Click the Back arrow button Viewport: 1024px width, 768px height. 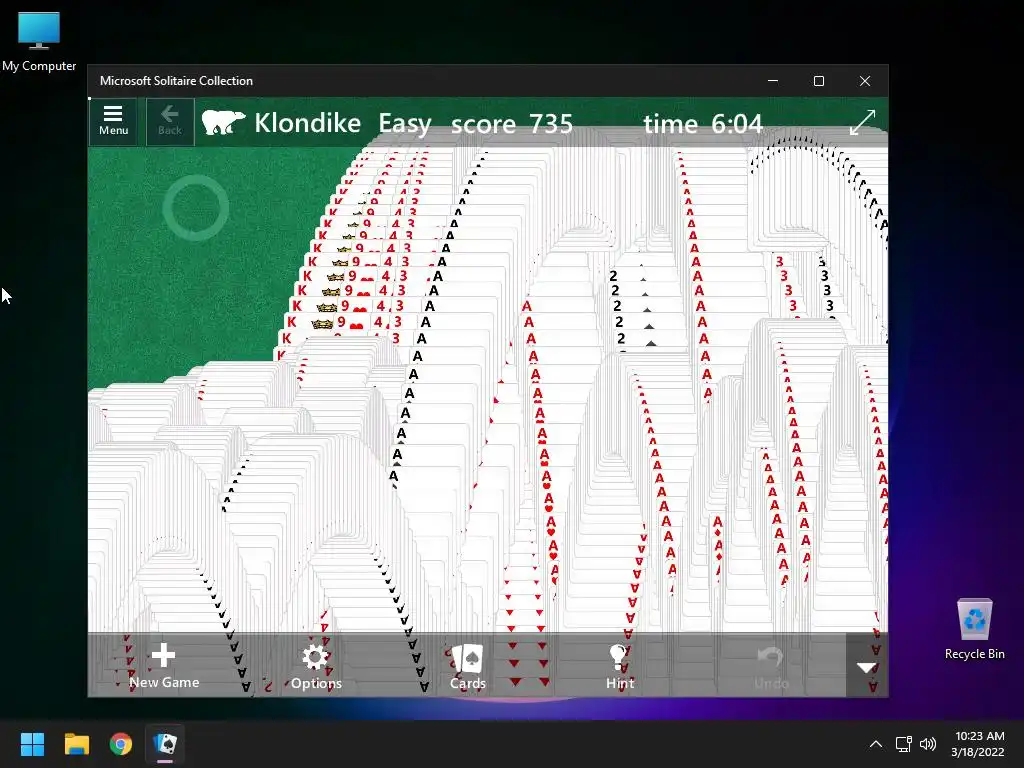click(170, 121)
